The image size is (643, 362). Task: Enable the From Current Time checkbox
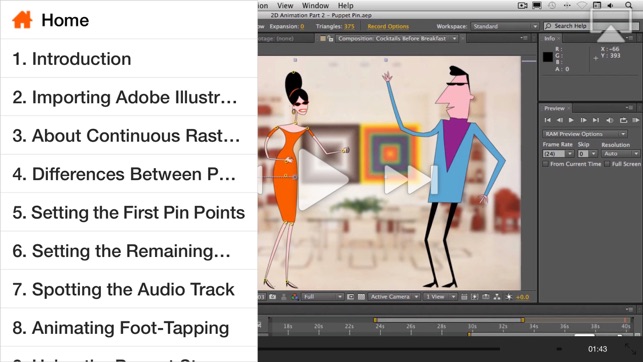(545, 164)
